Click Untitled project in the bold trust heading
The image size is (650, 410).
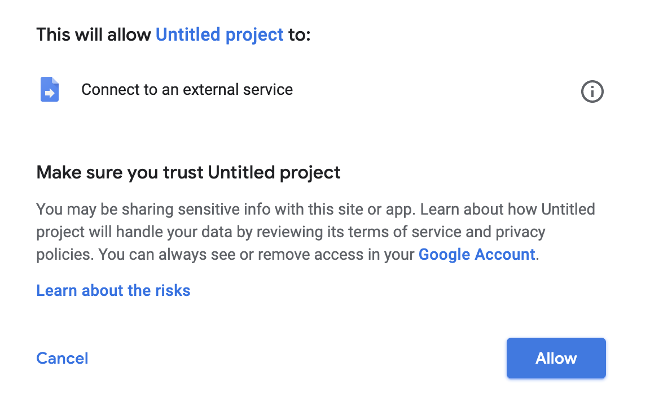point(274,172)
